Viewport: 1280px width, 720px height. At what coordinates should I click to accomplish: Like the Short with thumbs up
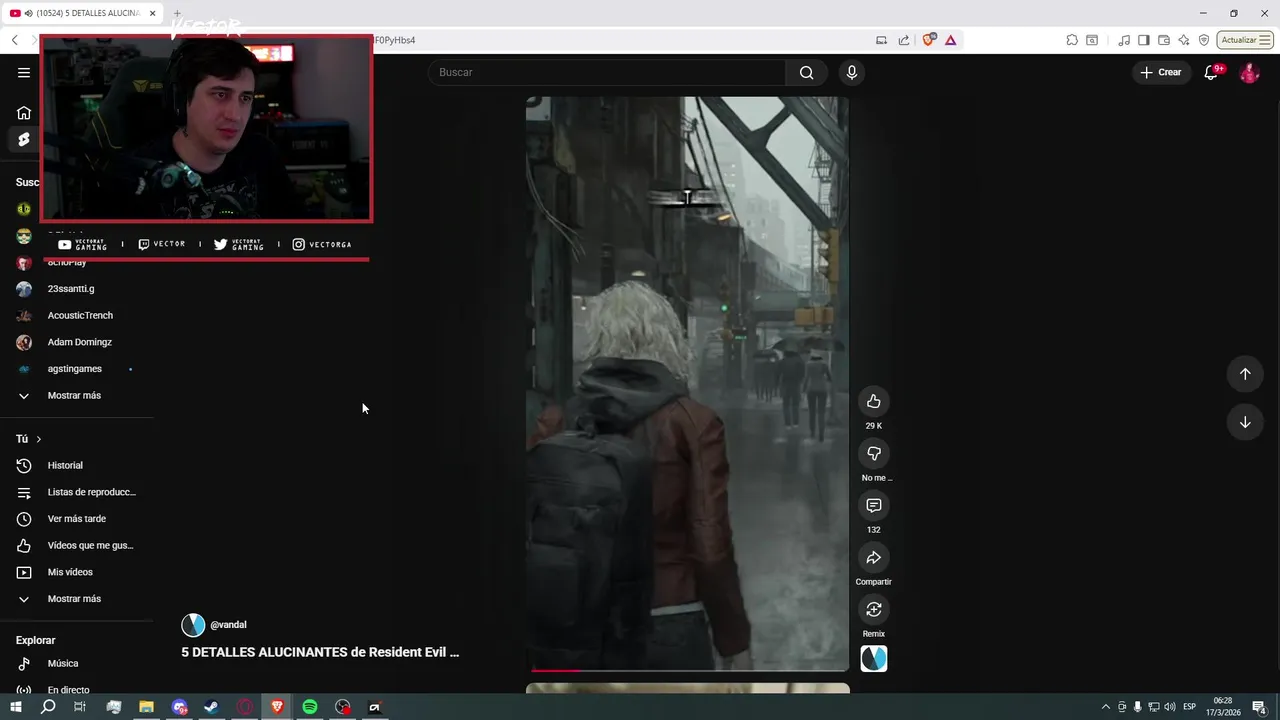(874, 401)
